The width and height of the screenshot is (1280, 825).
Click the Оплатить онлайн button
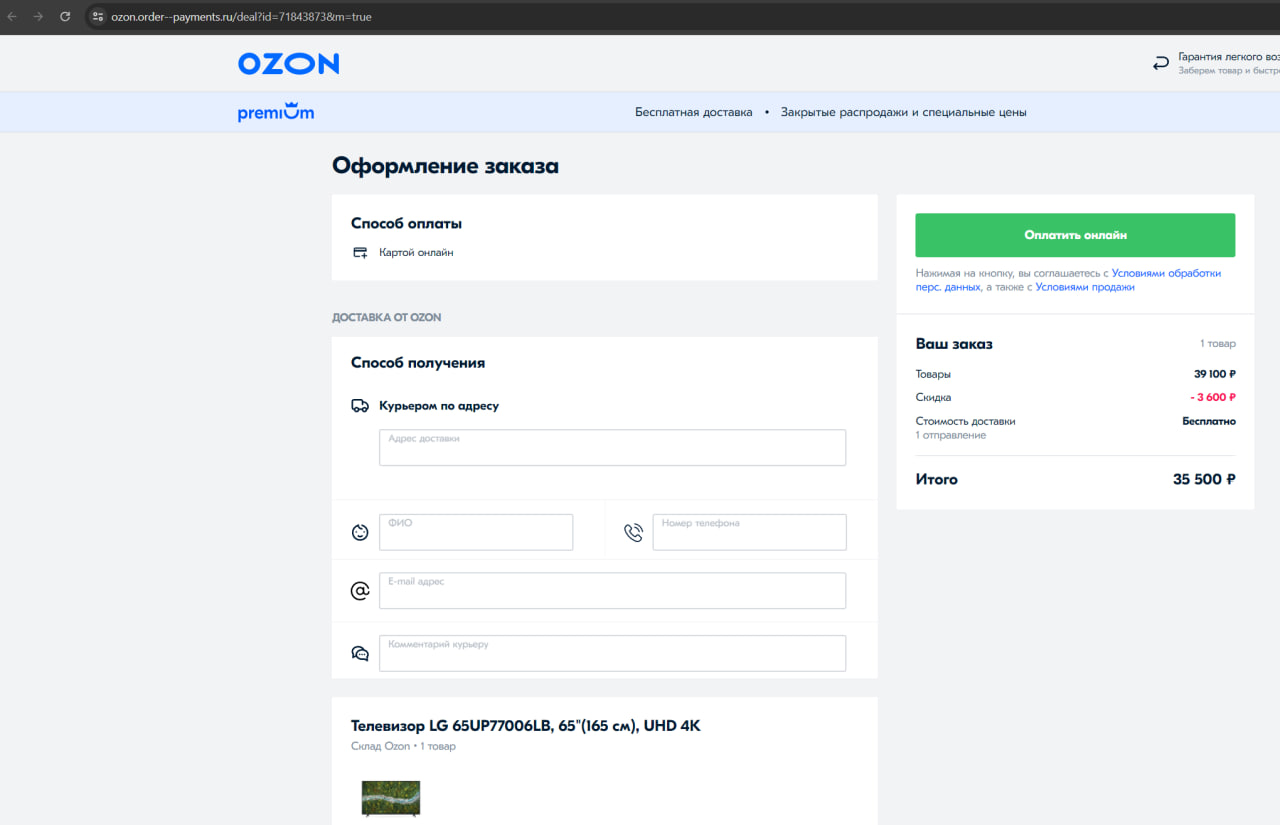pos(1075,235)
